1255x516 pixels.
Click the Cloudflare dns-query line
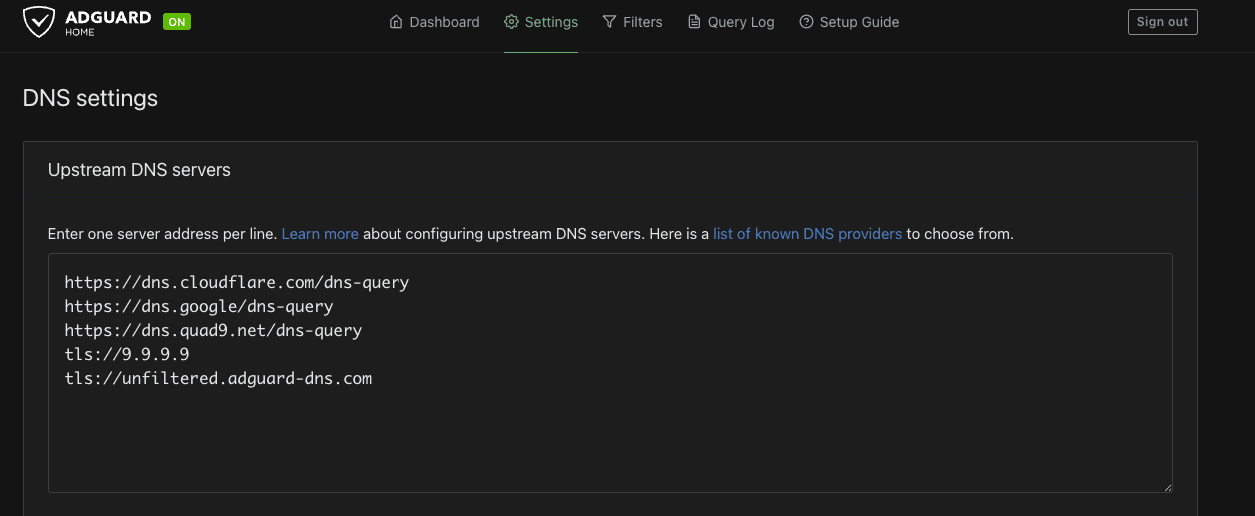coord(237,282)
